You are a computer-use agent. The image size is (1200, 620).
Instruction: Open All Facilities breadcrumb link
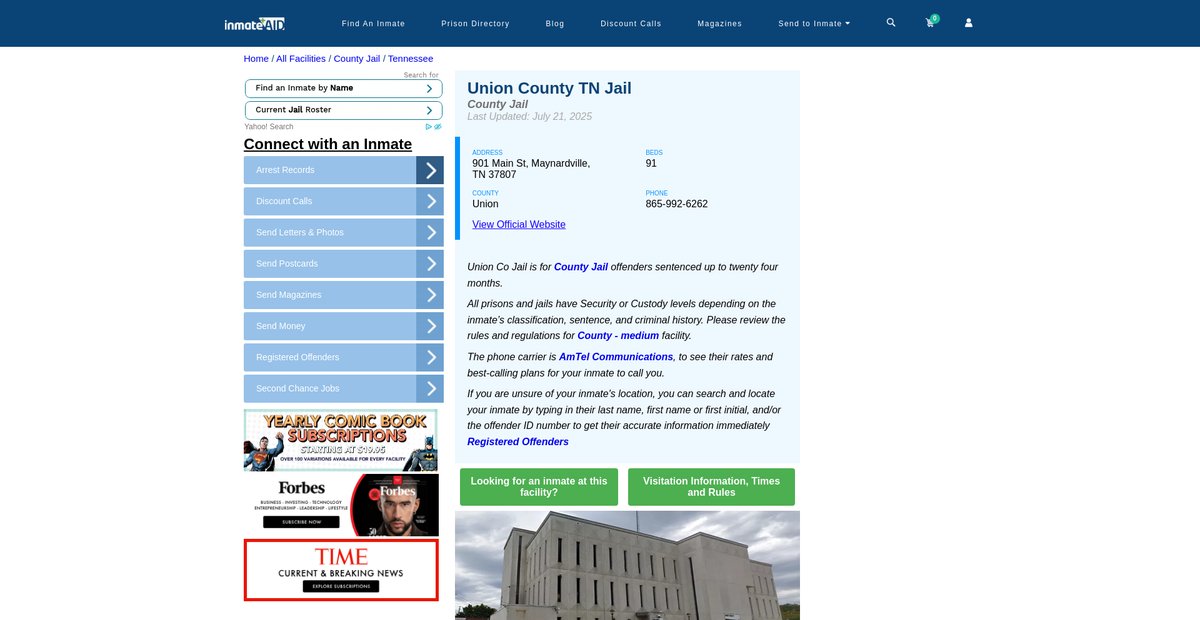pos(301,59)
